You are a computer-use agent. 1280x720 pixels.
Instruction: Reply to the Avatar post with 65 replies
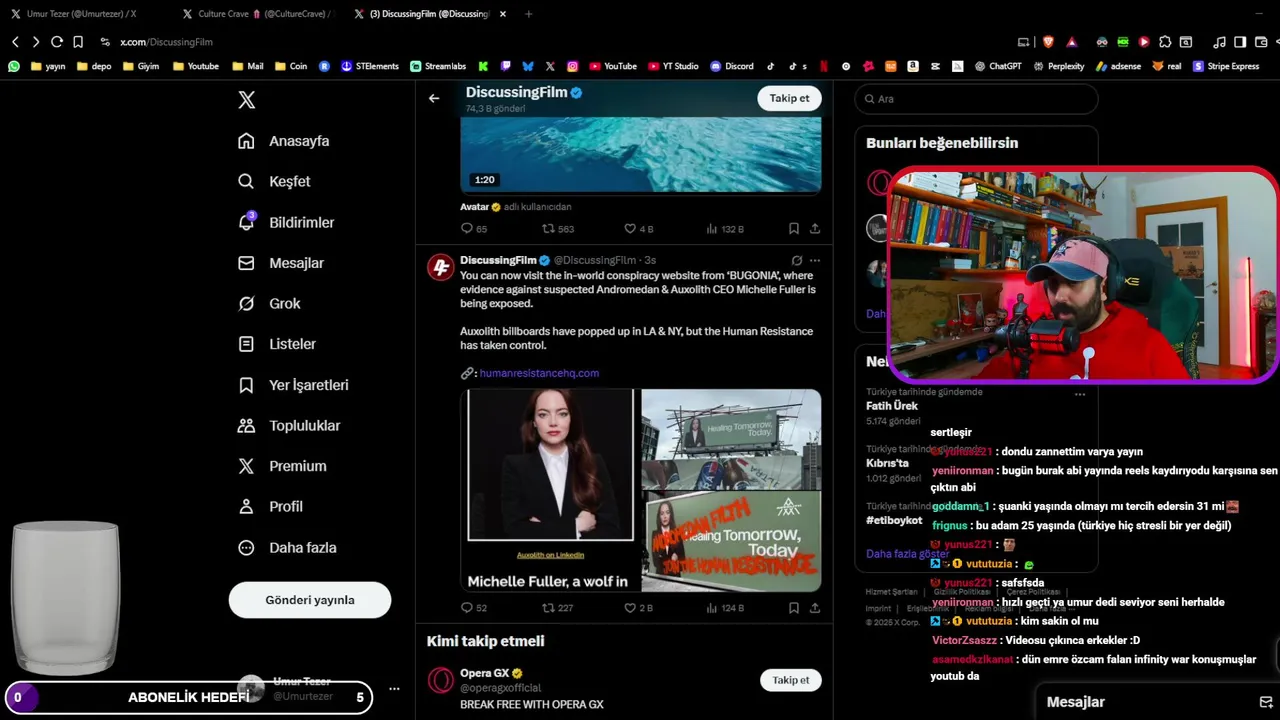(473, 229)
